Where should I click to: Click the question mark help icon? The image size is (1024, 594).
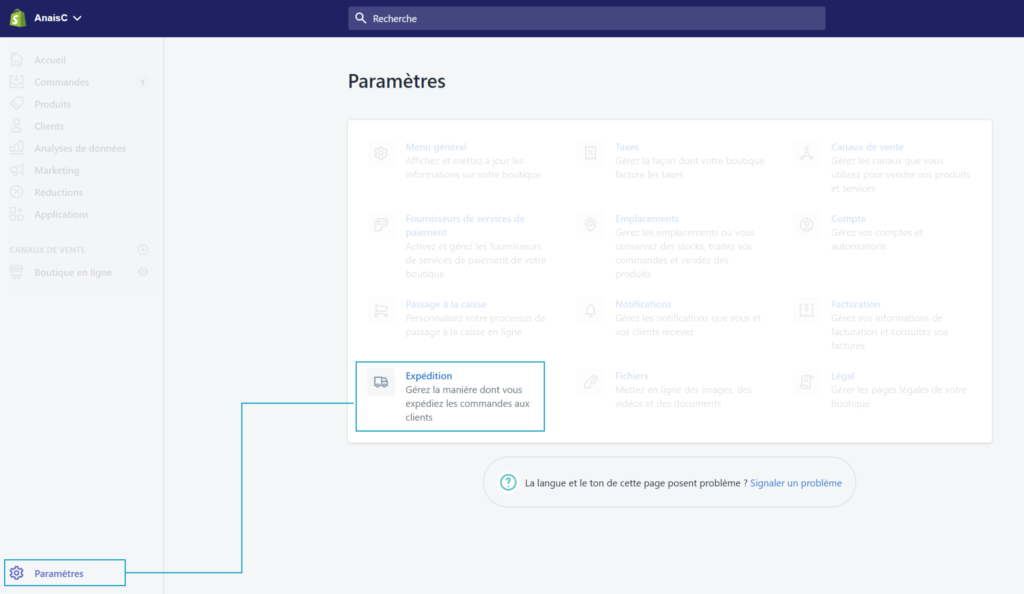coord(508,482)
